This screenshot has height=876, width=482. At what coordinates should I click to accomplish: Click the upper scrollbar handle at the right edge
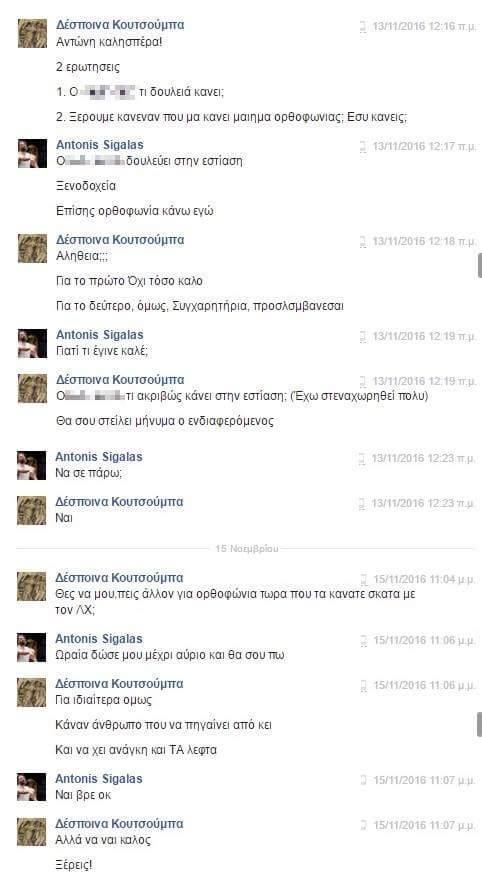pyautogui.click(x=480, y=265)
